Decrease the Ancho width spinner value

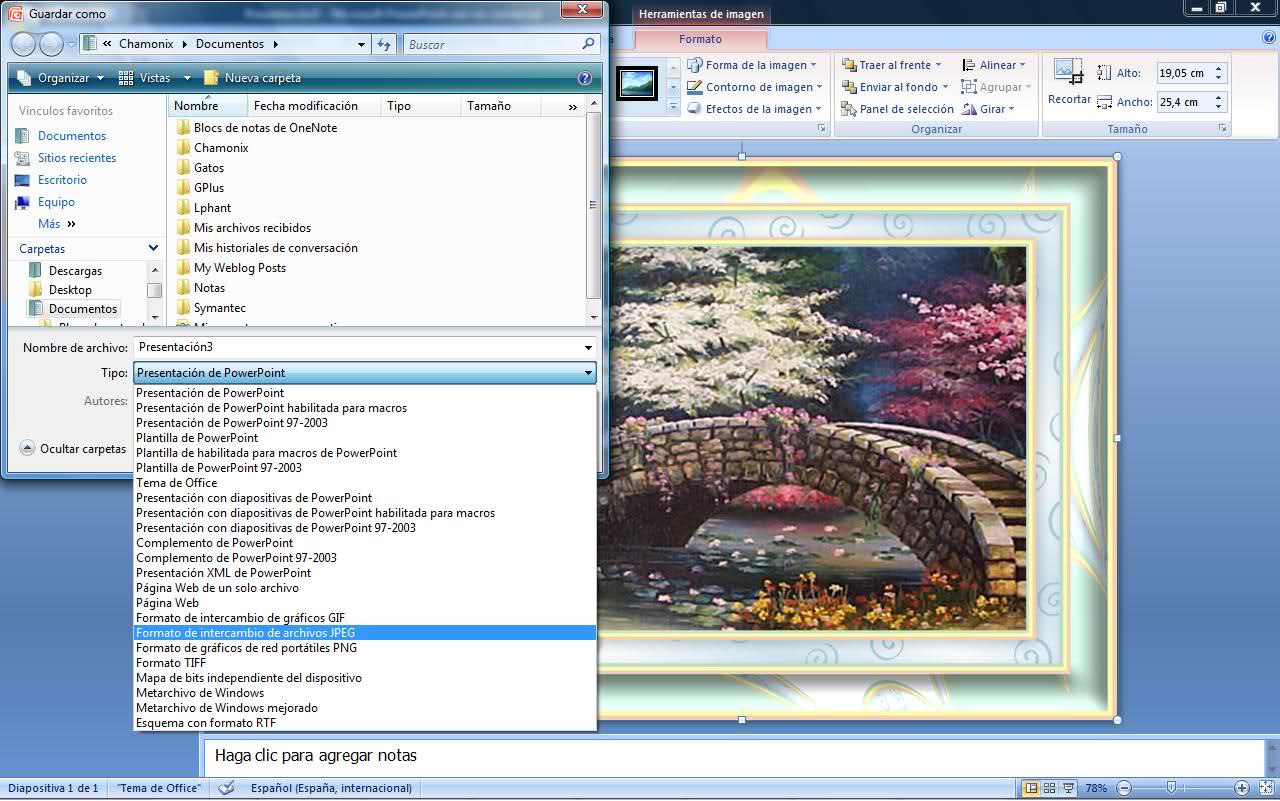(x=1218, y=106)
